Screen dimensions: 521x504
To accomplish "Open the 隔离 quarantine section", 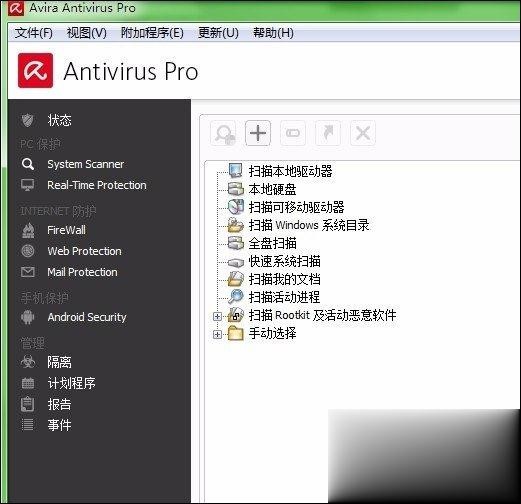I will tap(59, 362).
